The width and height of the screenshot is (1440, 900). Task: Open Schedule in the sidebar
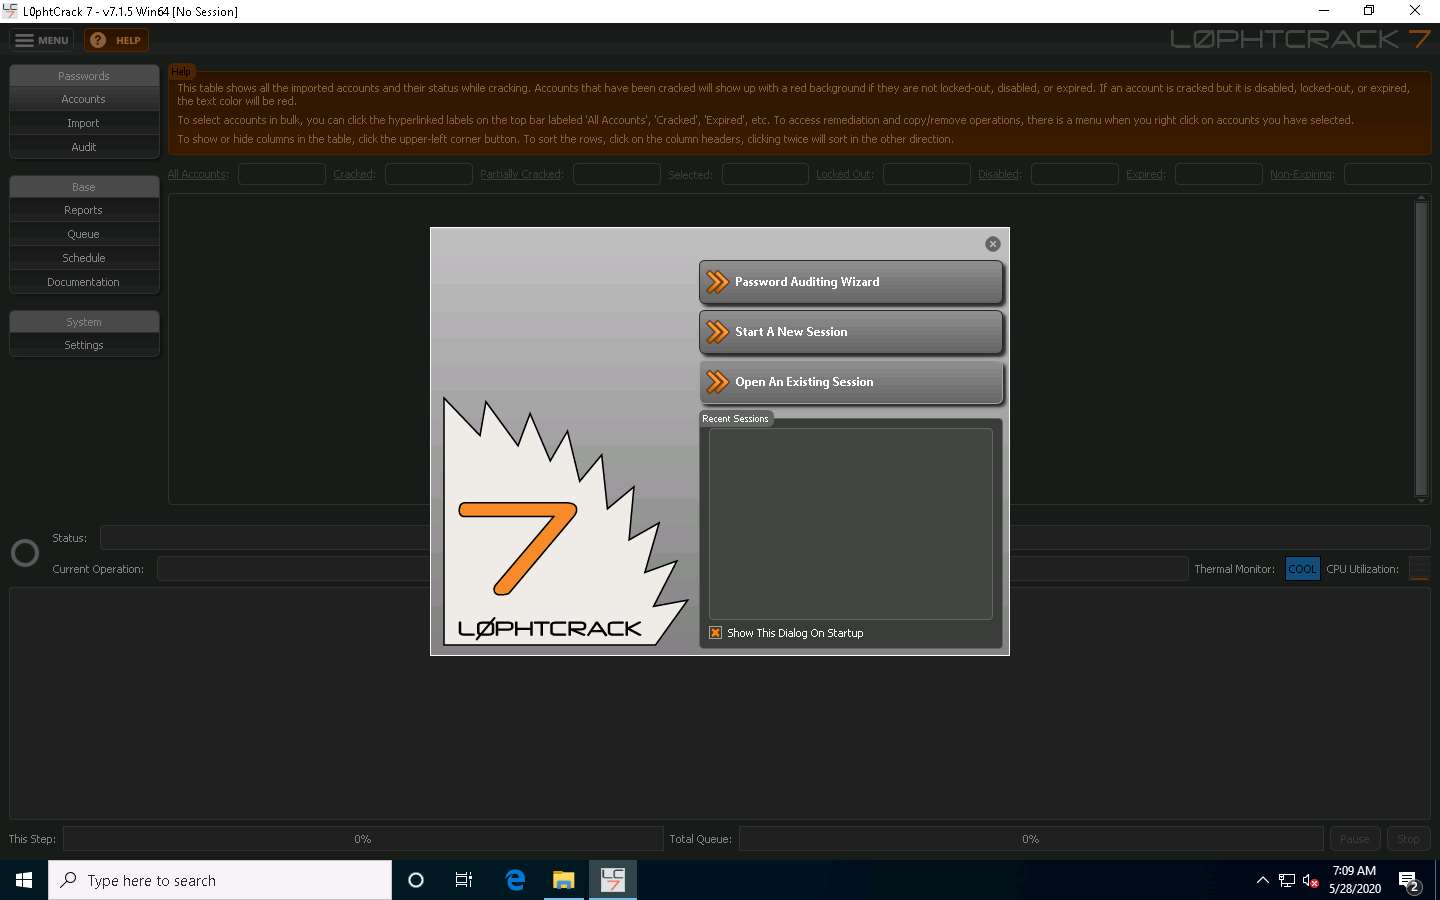(x=84, y=258)
